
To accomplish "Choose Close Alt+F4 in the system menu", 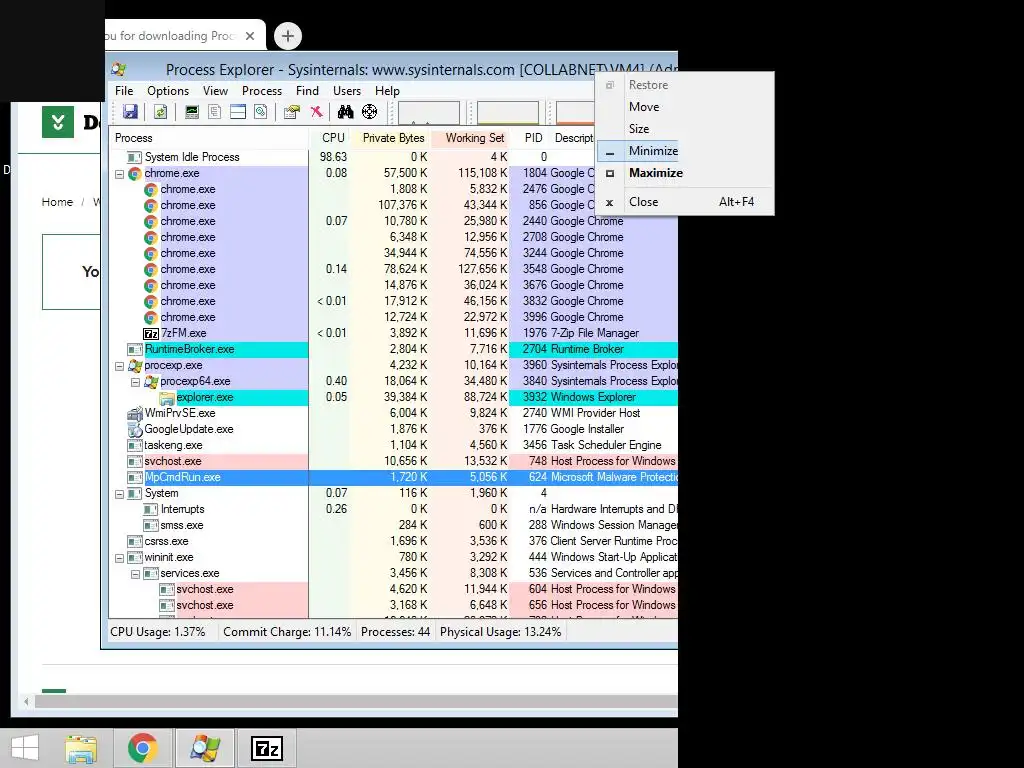I will tap(685, 202).
